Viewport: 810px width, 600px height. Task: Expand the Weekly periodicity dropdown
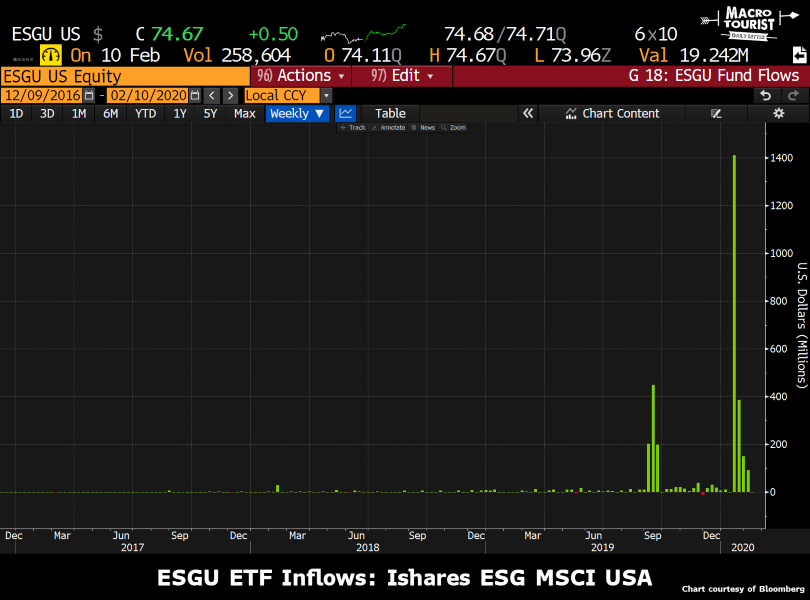tap(297, 113)
